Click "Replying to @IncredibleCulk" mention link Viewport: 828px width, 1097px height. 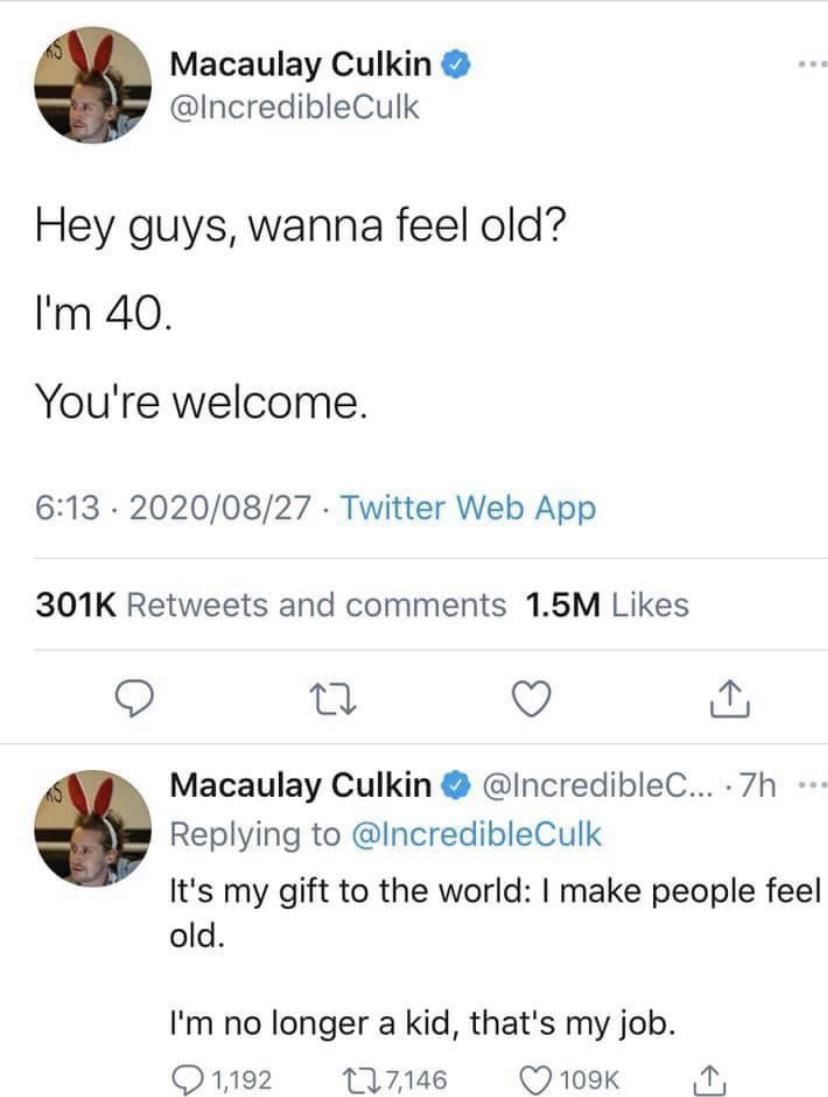pyautogui.click(x=476, y=834)
